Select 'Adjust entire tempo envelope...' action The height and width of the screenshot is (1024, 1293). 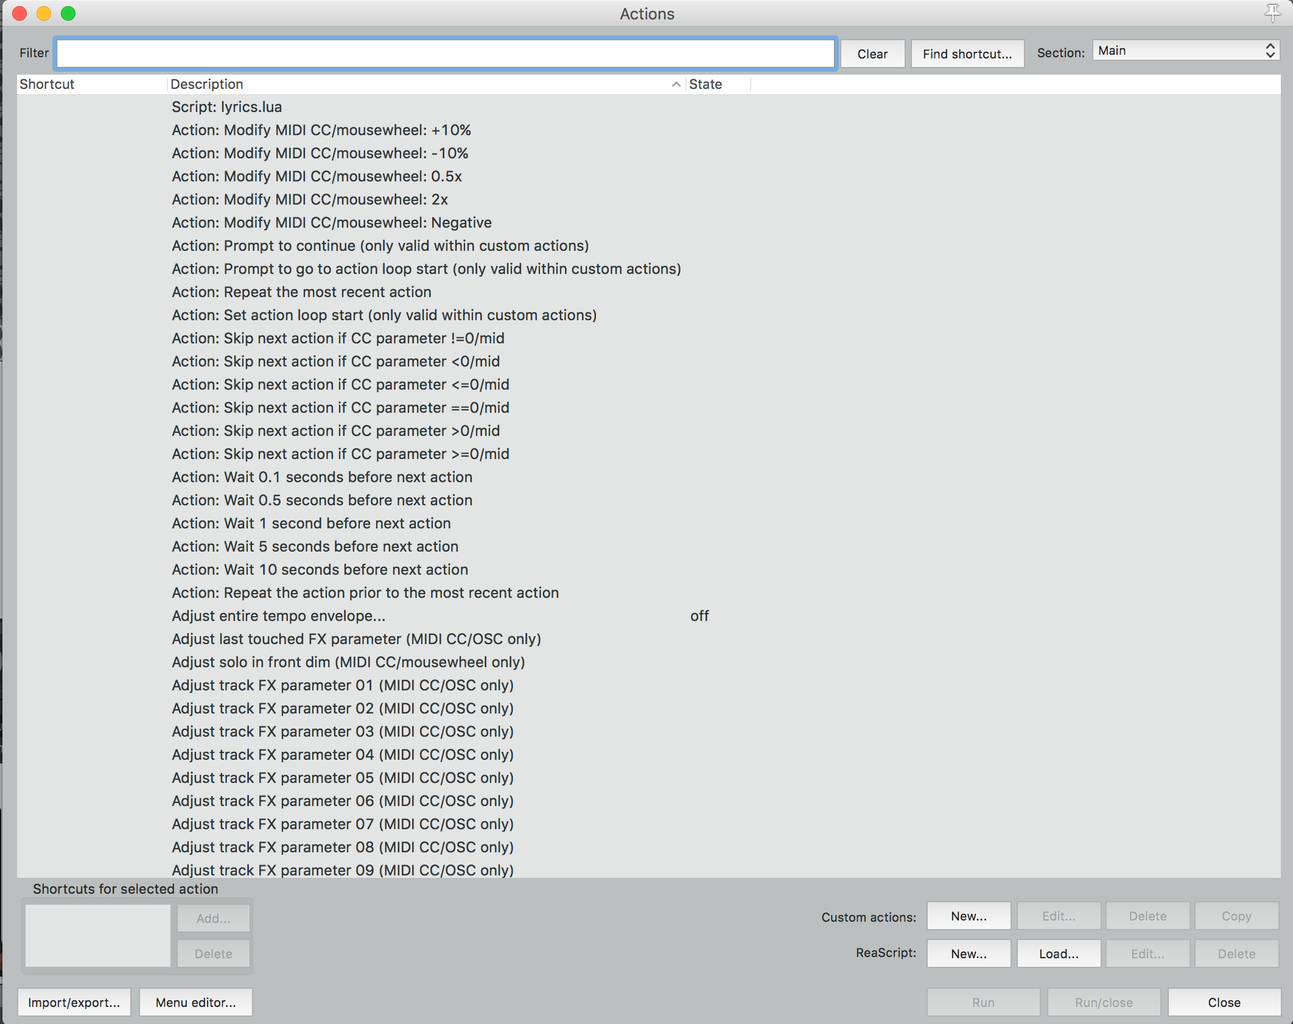(x=648, y=615)
